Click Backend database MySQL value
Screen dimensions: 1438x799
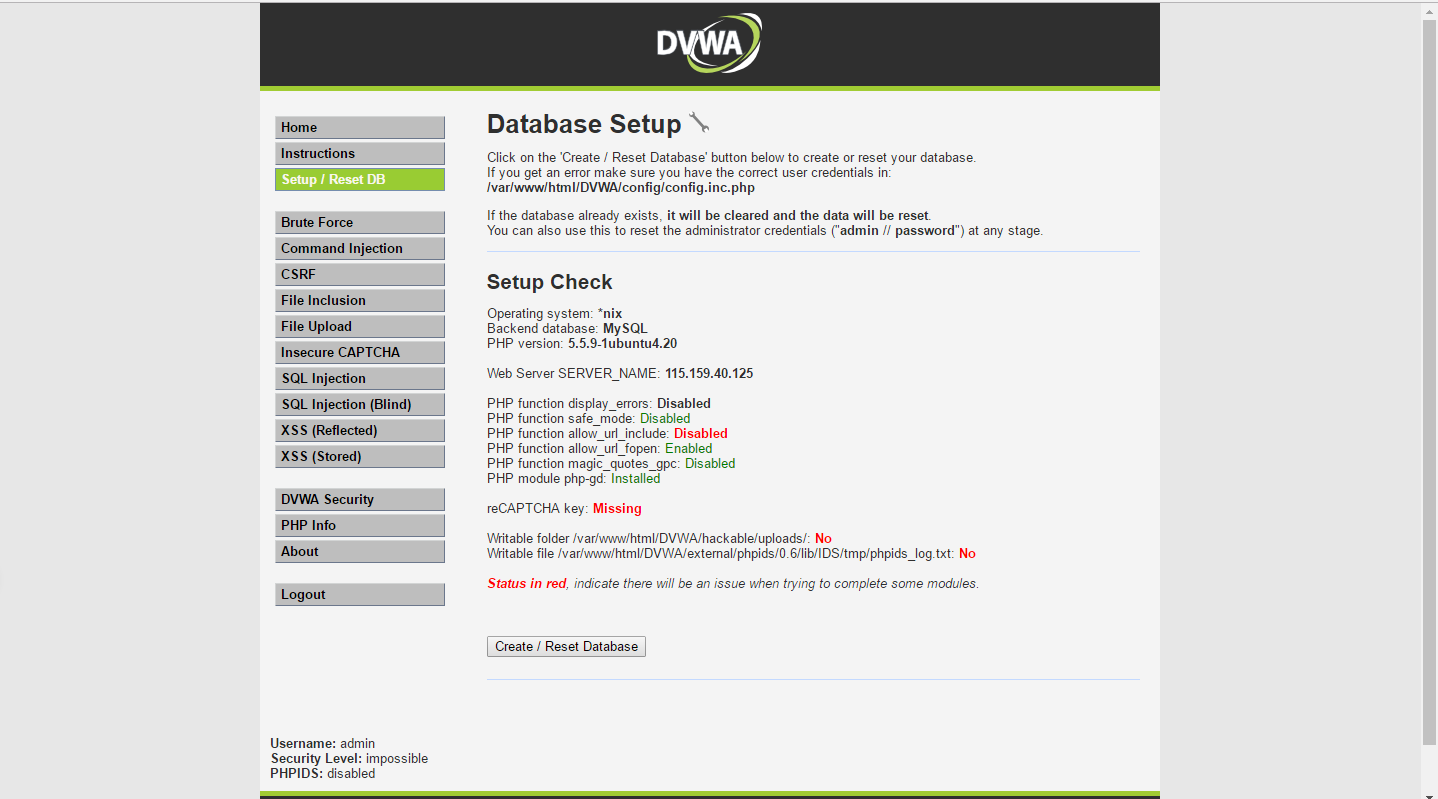[x=625, y=328]
